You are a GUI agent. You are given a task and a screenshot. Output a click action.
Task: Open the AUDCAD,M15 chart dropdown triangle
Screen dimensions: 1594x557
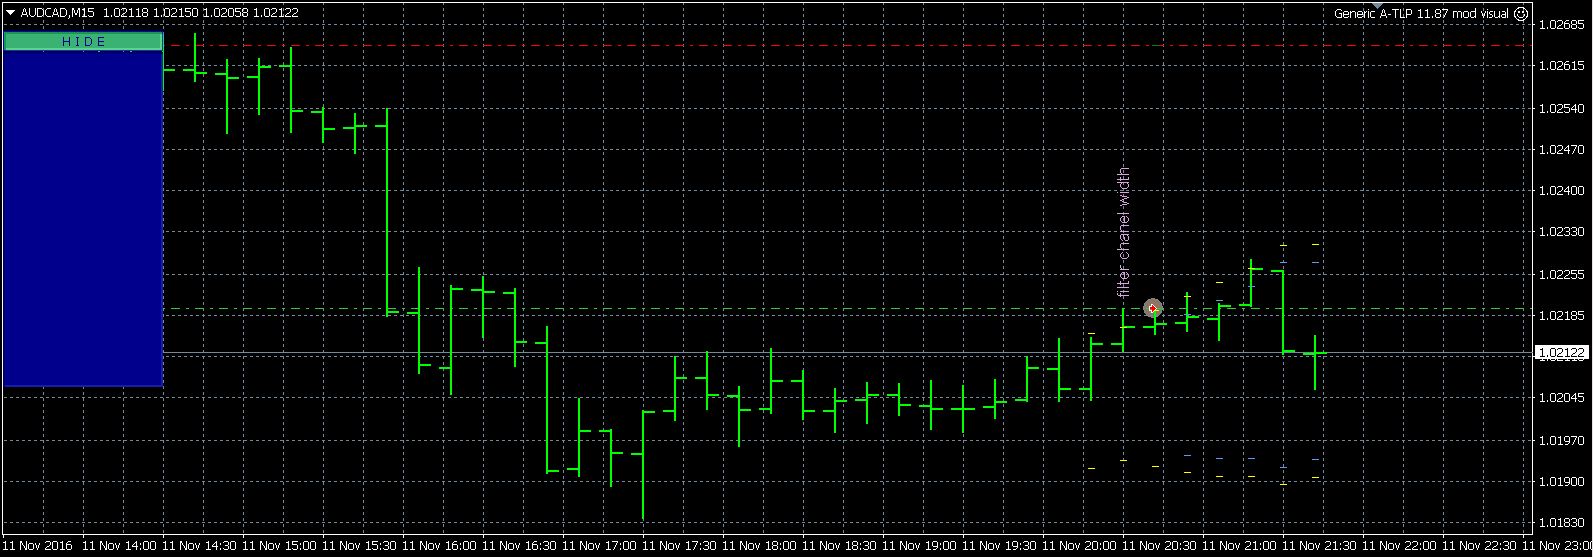point(10,13)
